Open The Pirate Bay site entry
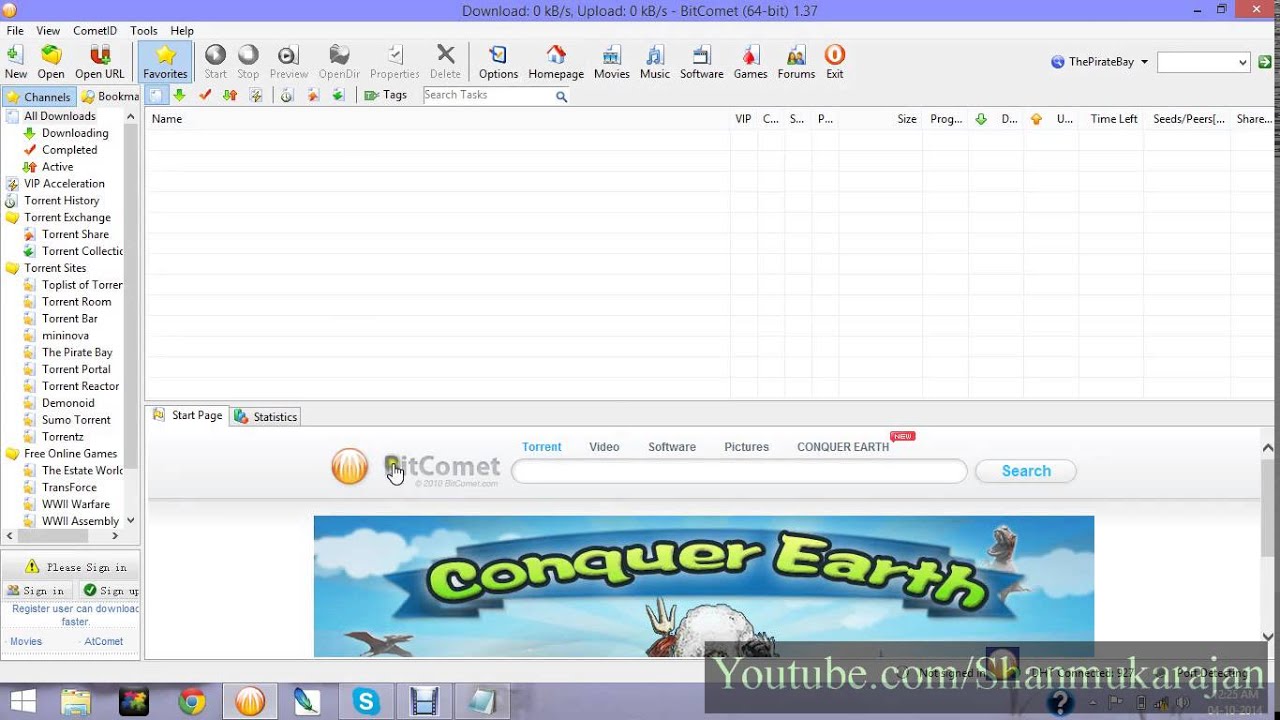1280x720 pixels. click(77, 353)
